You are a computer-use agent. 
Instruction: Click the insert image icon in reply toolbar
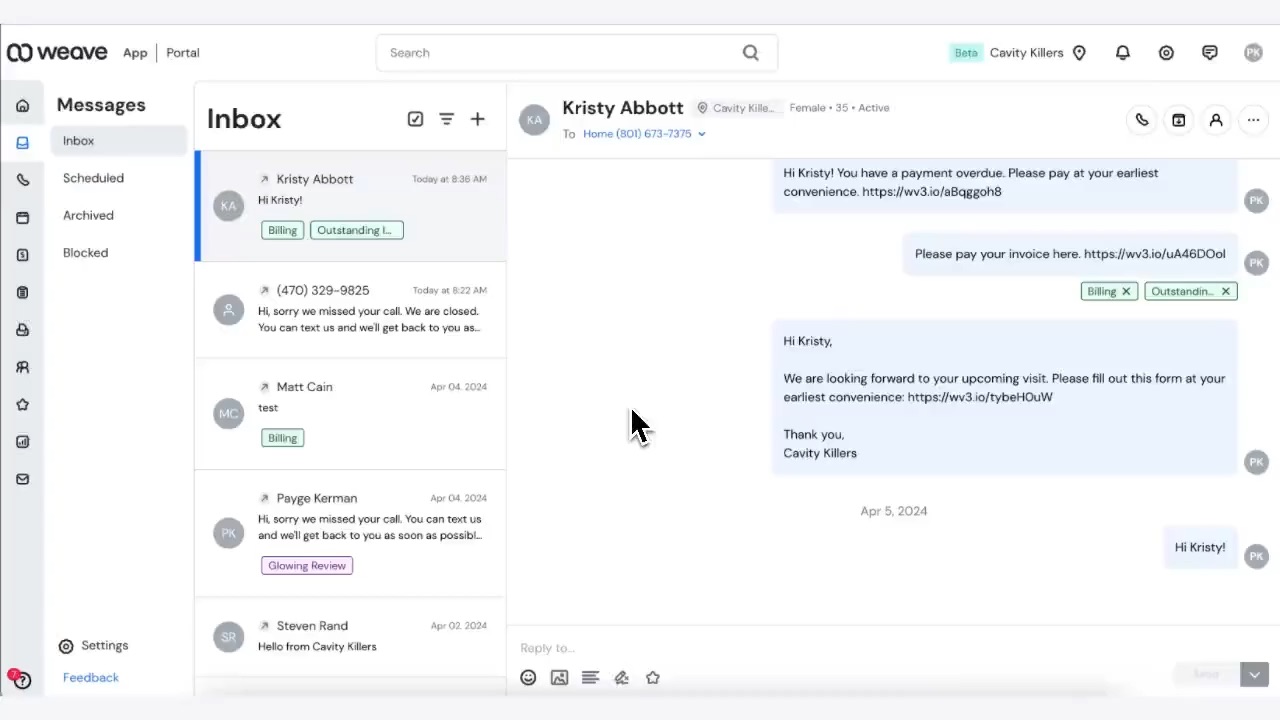pos(559,678)
